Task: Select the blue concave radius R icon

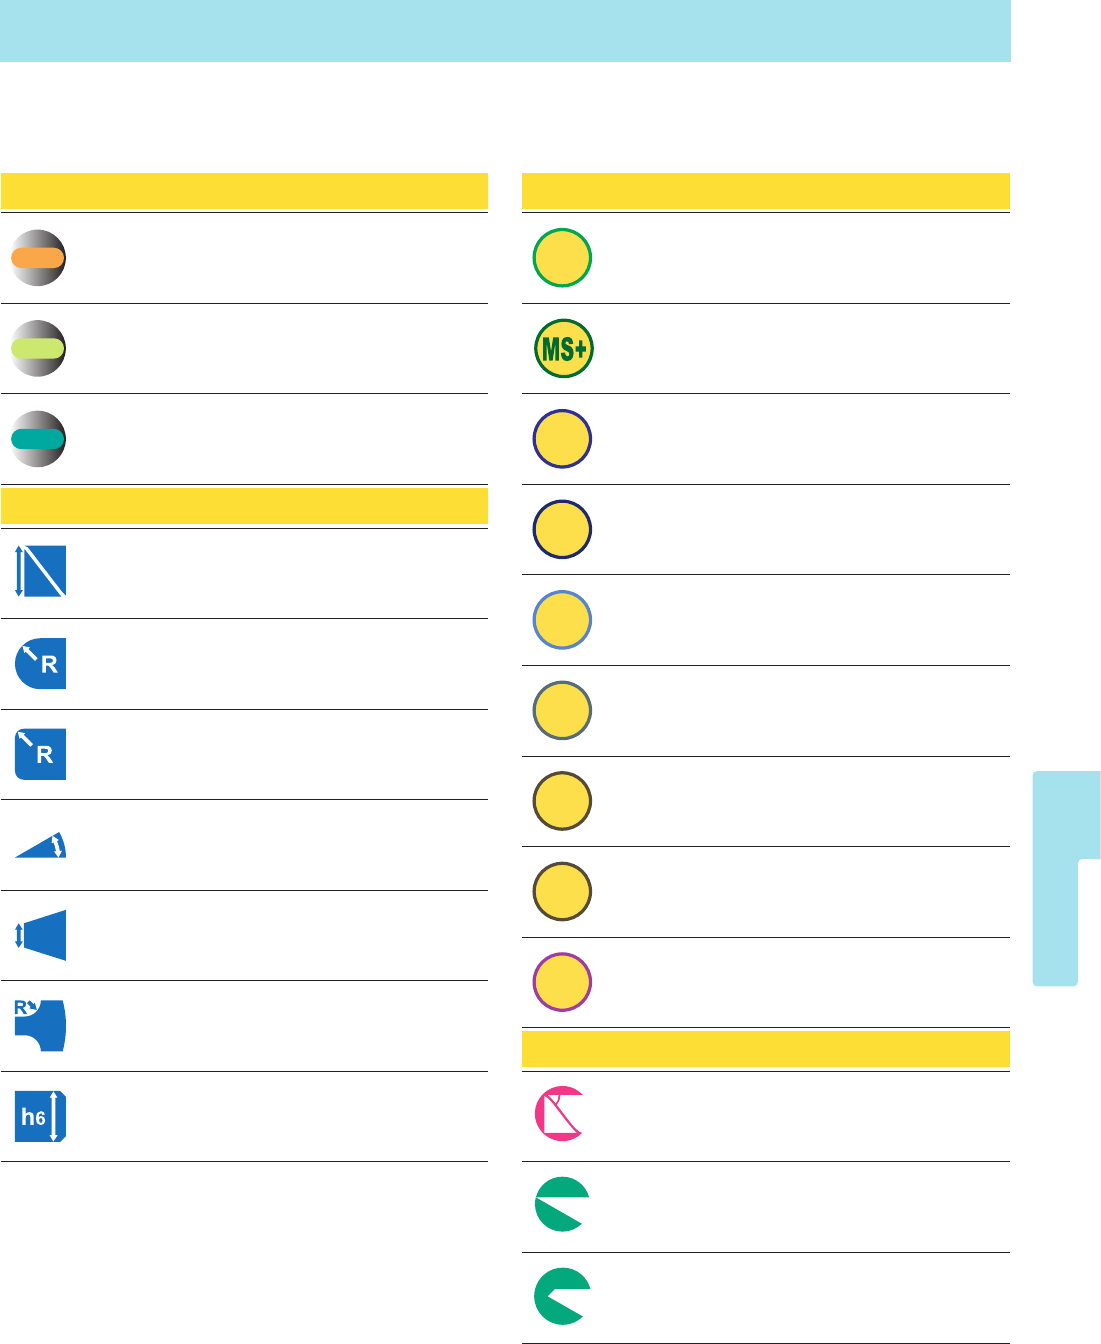Action: pos(40,1025)
